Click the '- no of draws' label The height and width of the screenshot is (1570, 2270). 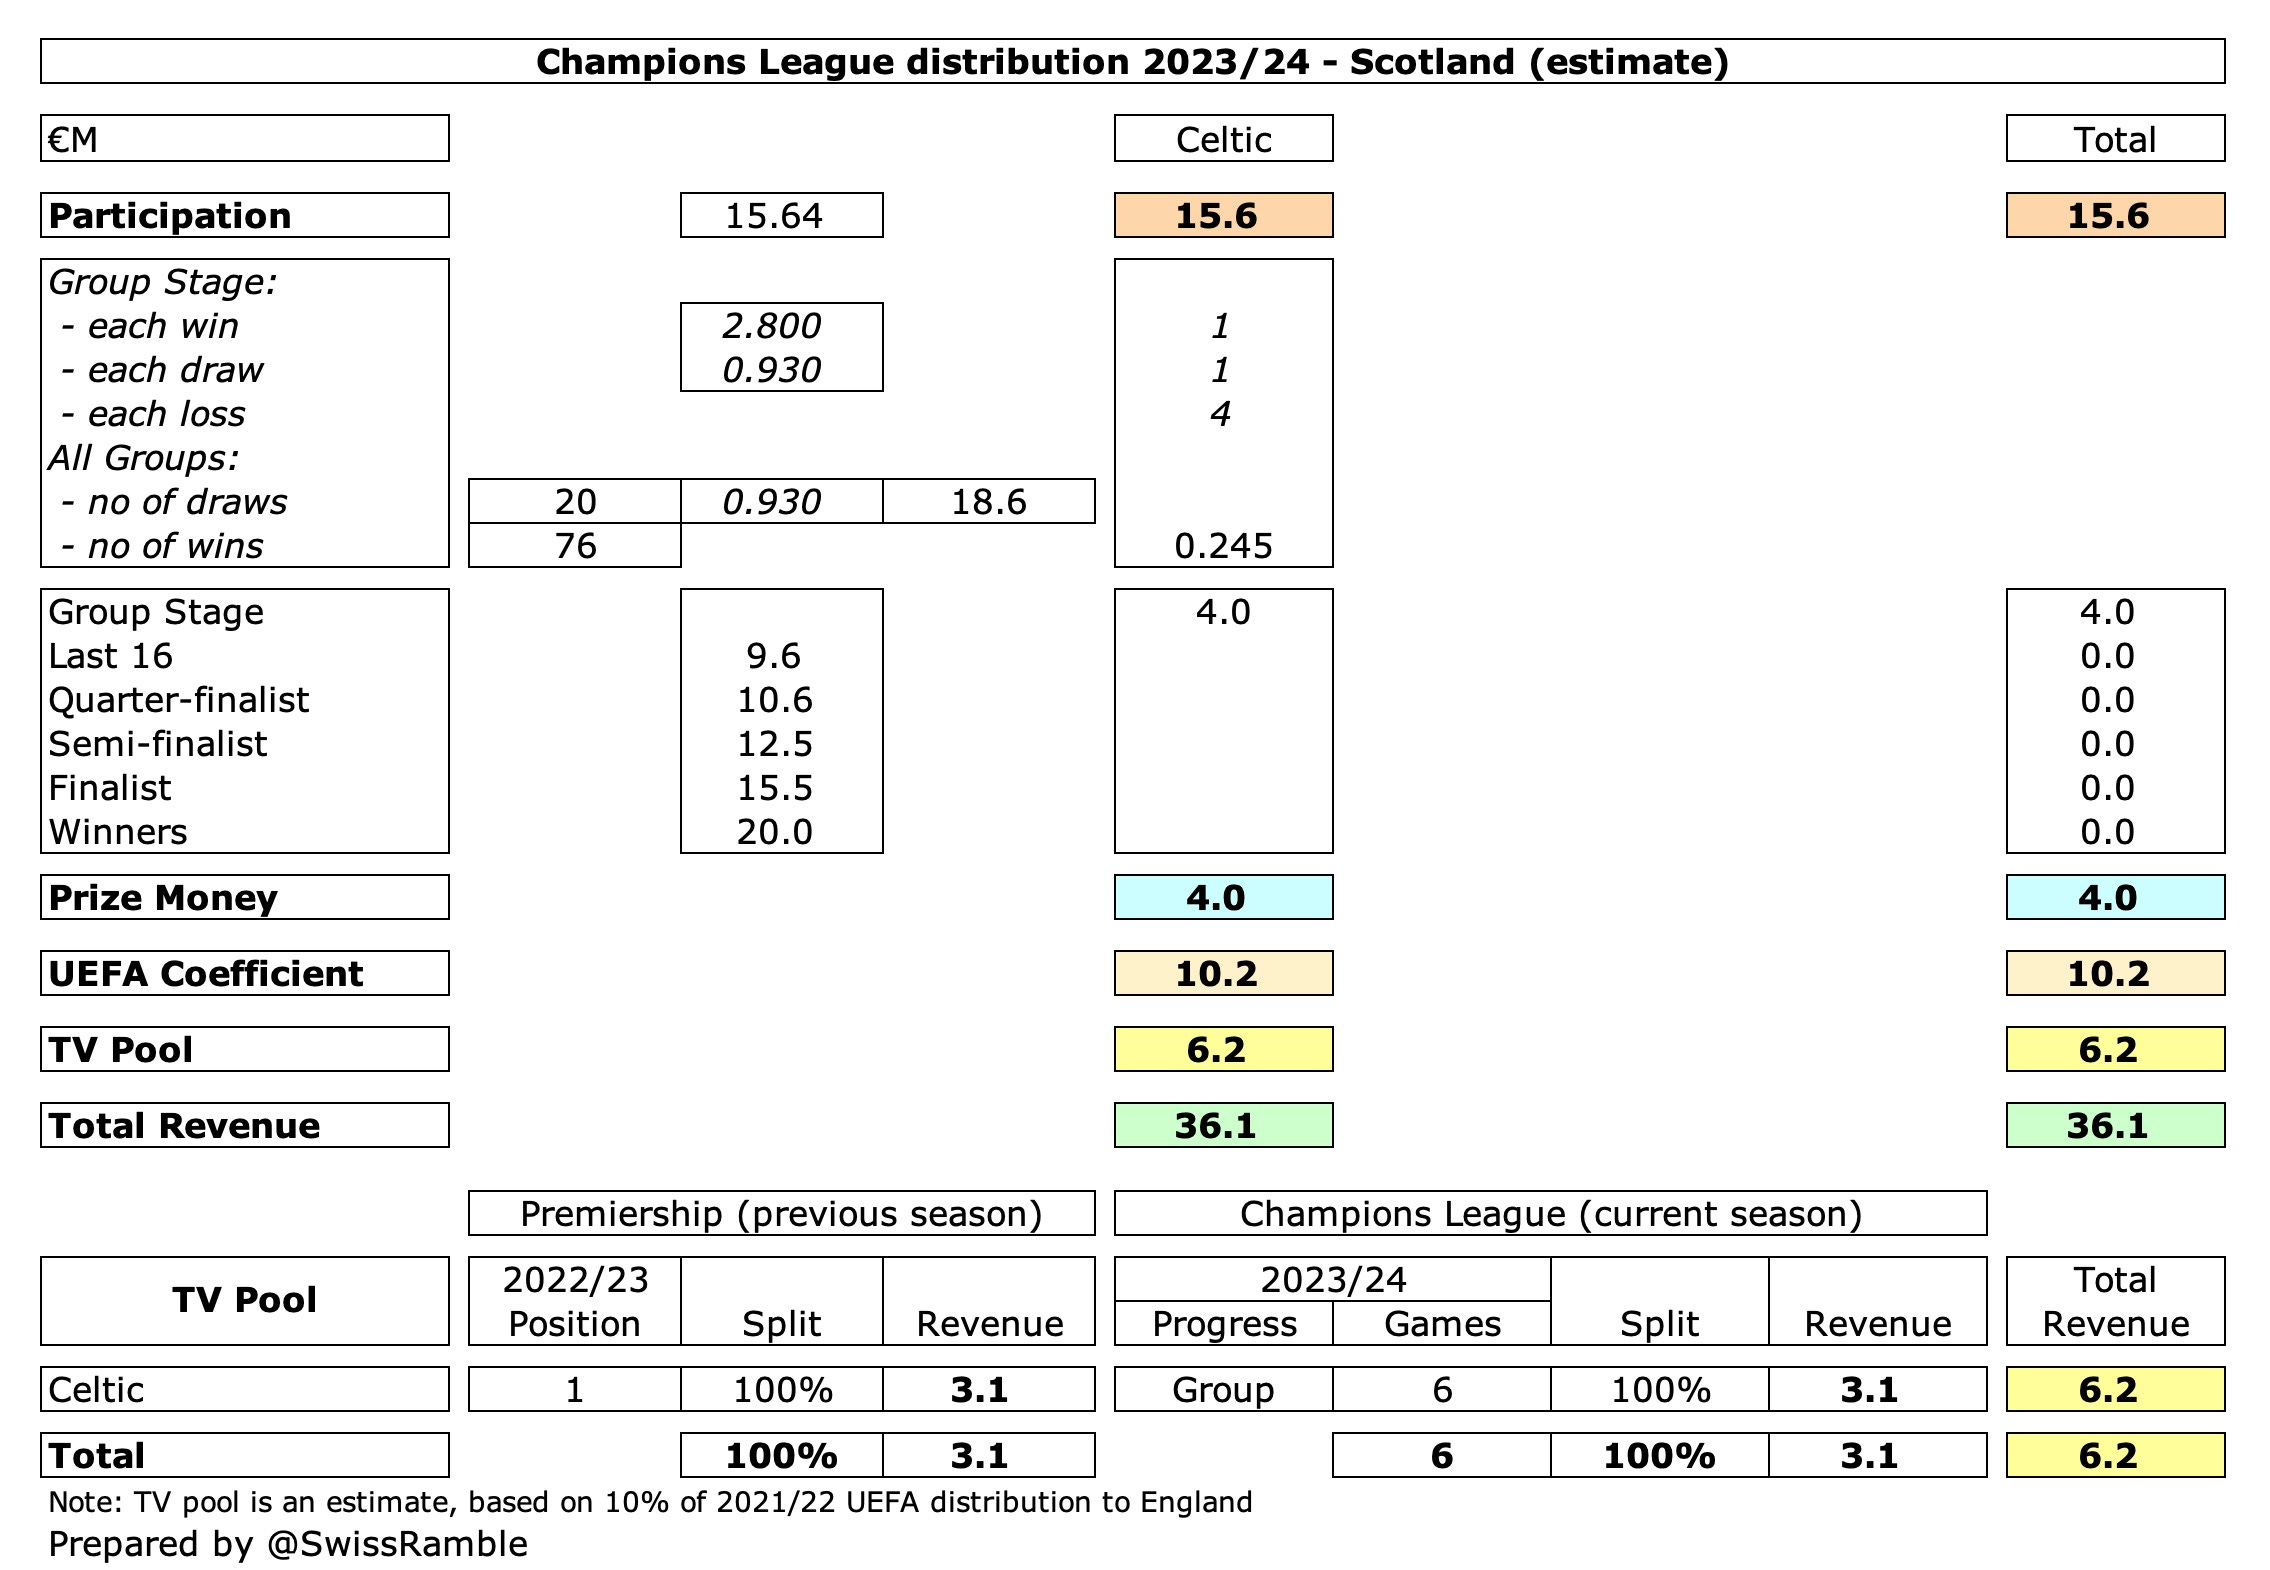click(174, 502)
